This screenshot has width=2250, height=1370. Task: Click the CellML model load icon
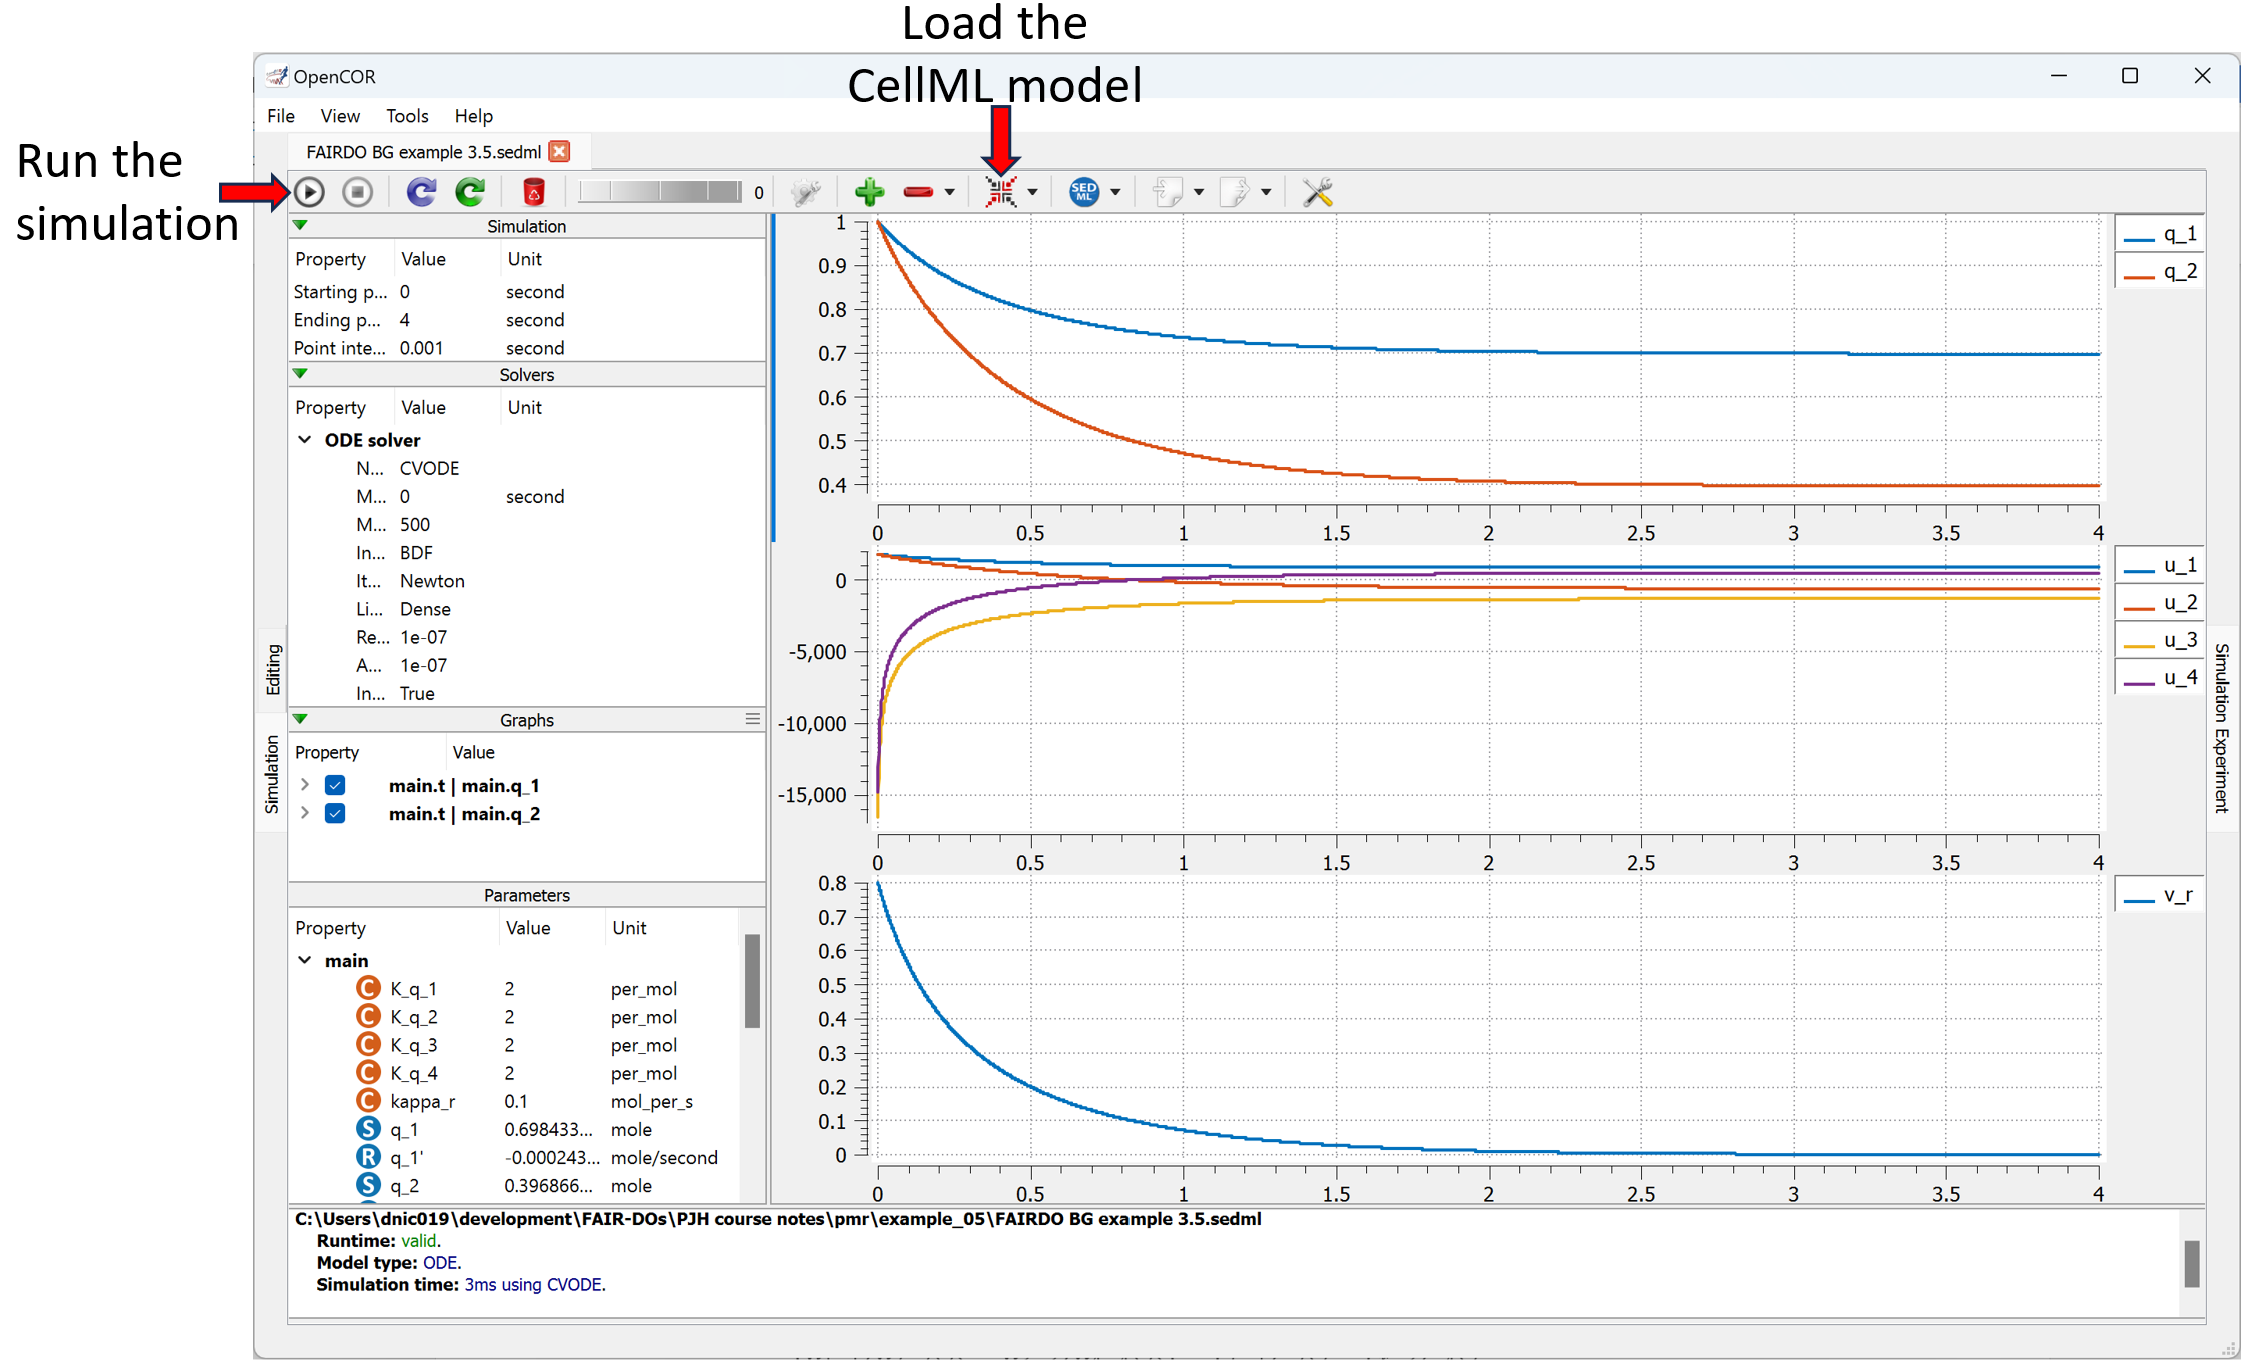(1001, 191)
